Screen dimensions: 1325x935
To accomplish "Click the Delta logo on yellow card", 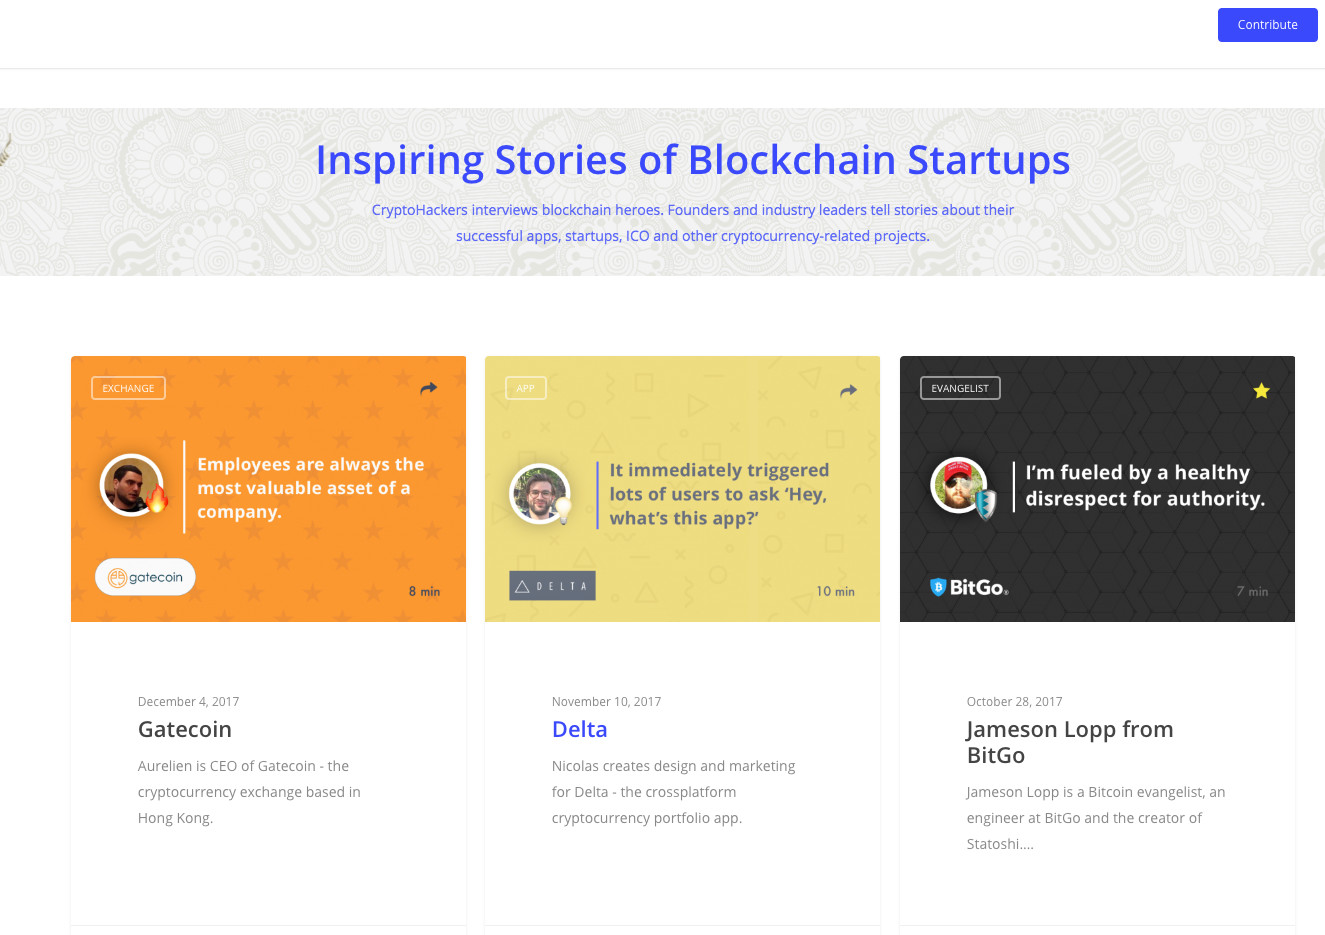I will pos(553,586).
